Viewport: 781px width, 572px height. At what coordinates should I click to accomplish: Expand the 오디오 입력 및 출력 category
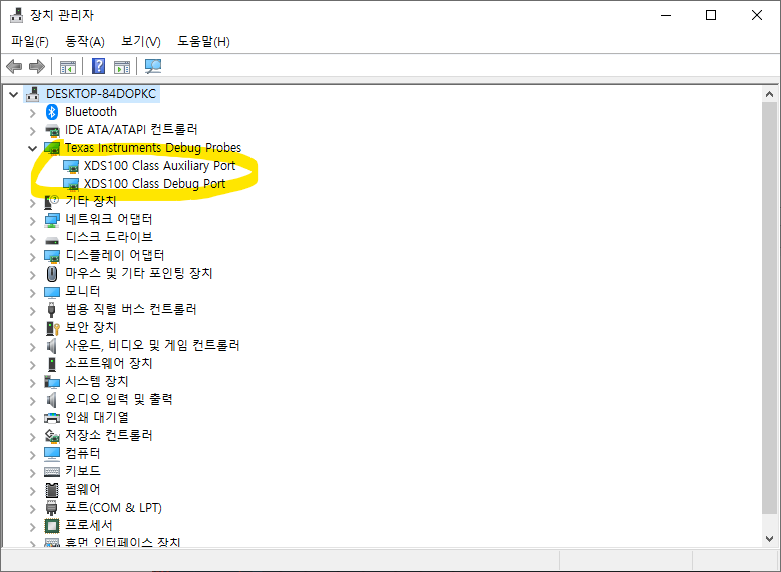(x=33, y=400)
